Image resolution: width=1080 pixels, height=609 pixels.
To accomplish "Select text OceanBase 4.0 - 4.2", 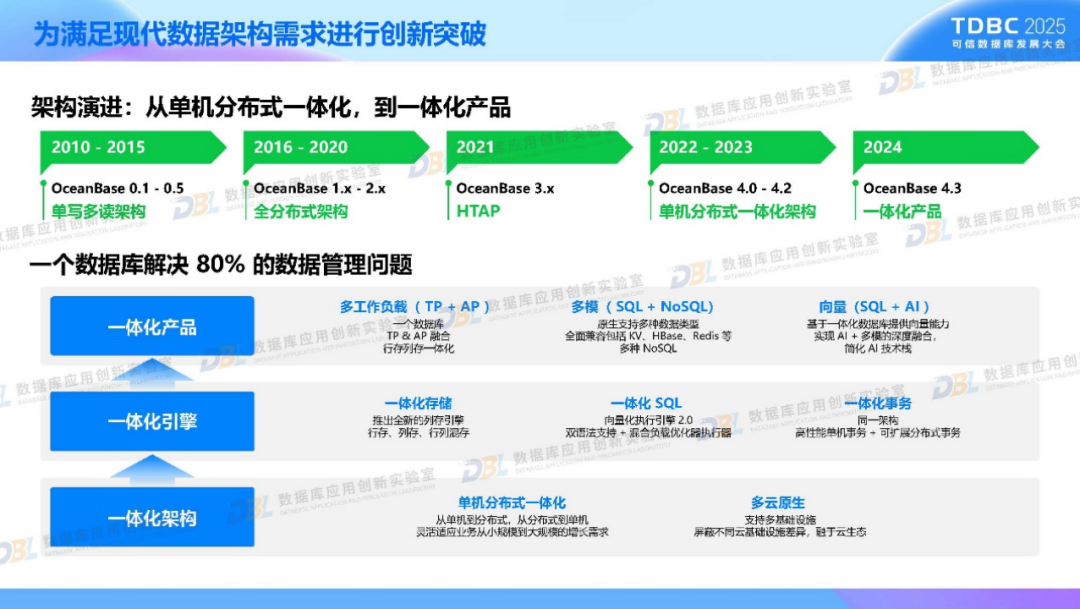I will click(x=725, y=188).
